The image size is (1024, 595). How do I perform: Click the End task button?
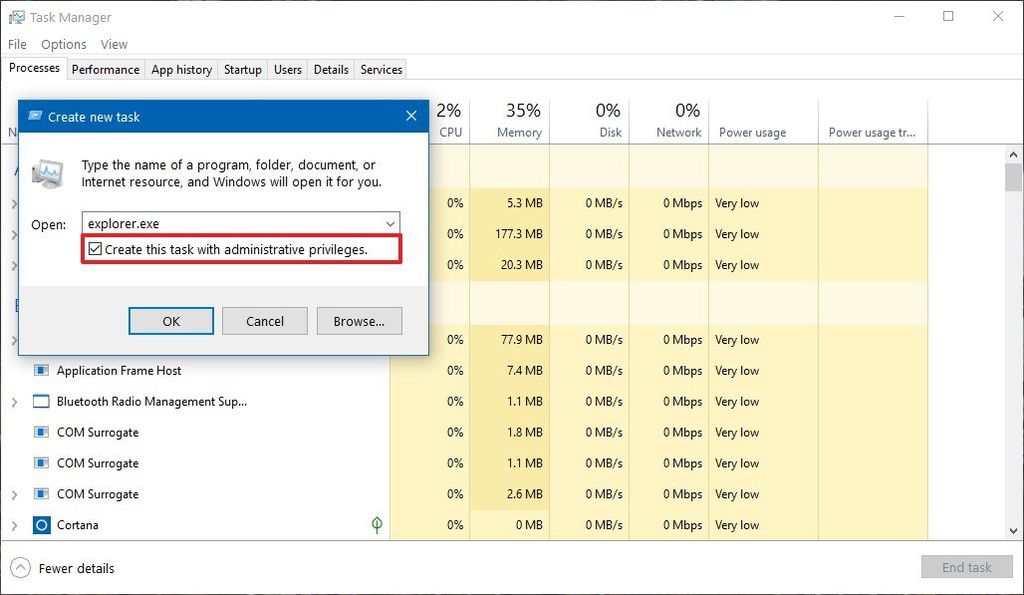966,567
